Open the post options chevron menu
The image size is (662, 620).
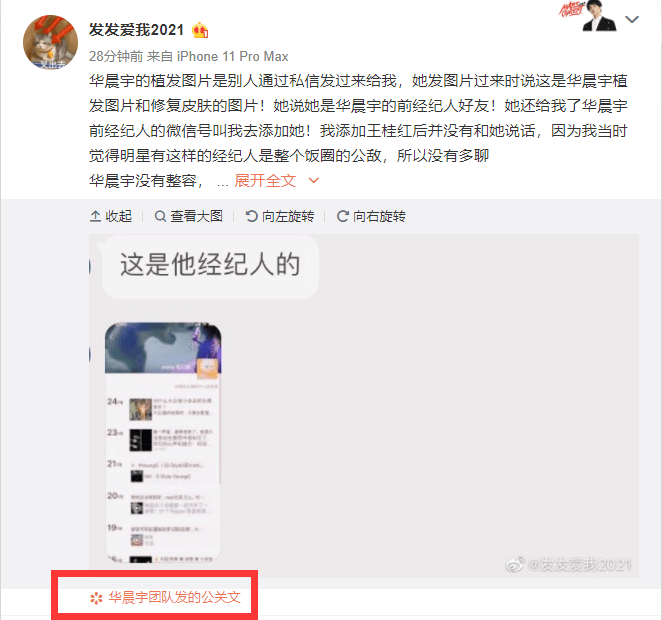tap(632, 19)
